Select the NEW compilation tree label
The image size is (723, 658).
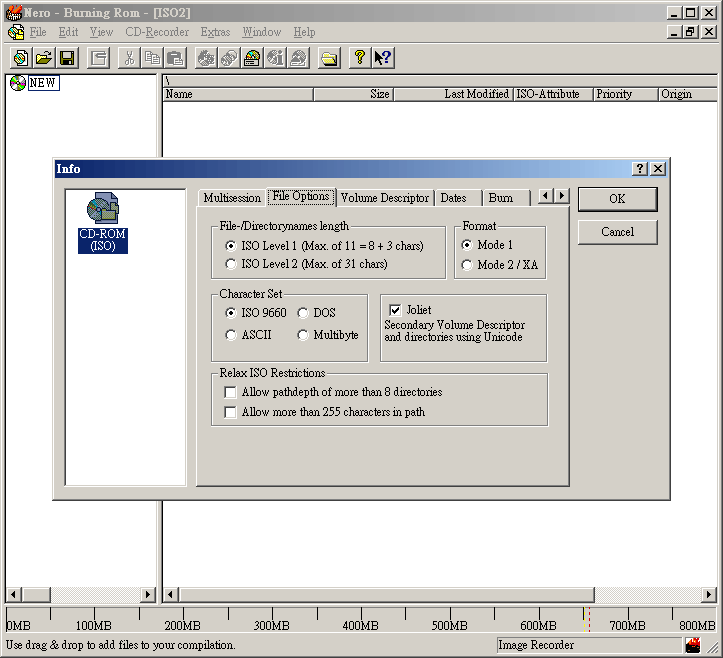point(43,83)
